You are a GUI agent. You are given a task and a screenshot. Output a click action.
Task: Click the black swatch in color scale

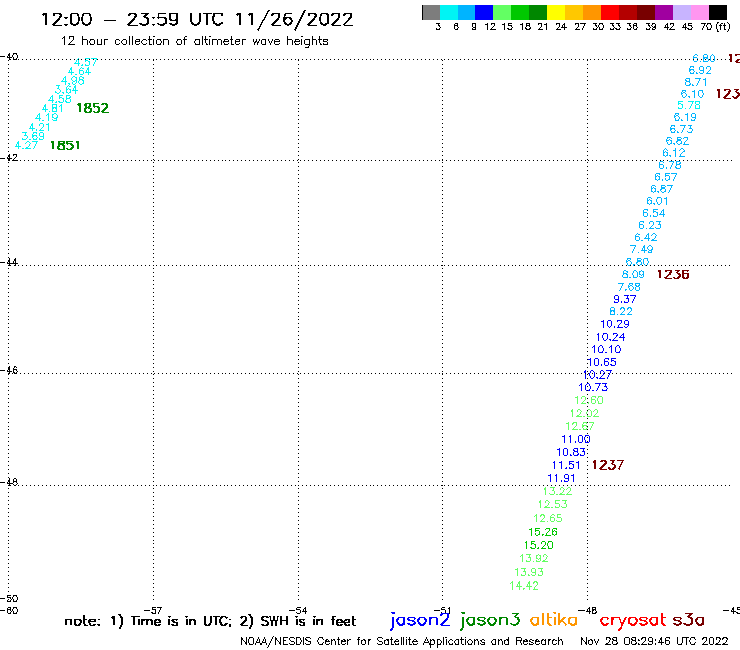[x=717, y=12]
